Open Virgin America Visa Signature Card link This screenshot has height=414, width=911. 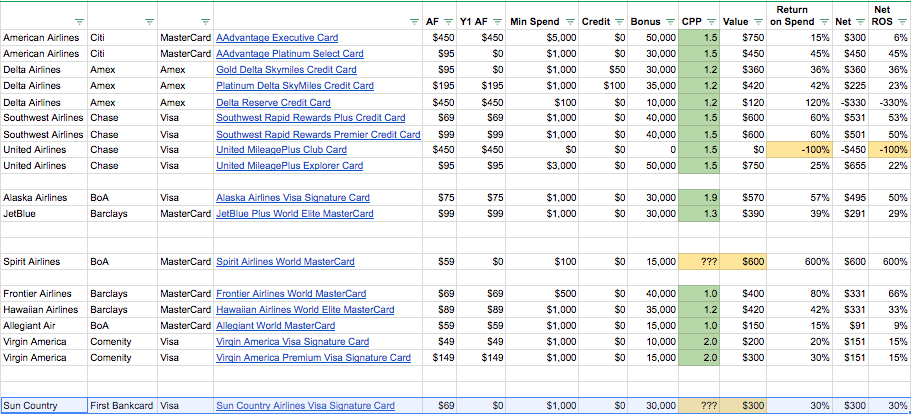pos(293,341)
